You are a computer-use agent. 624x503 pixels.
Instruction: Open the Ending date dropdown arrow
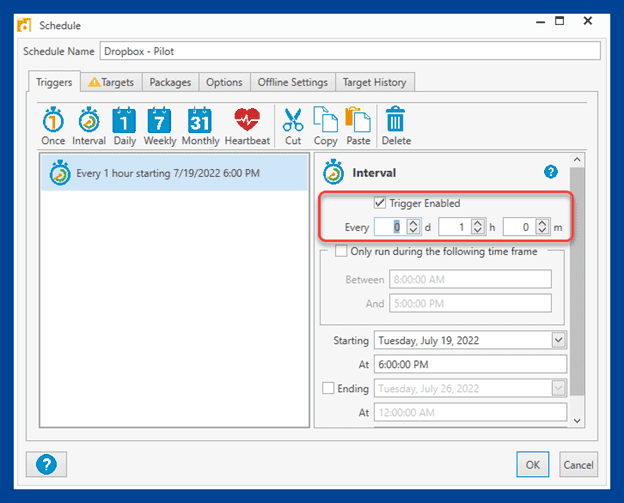click(x=558, y=388)
